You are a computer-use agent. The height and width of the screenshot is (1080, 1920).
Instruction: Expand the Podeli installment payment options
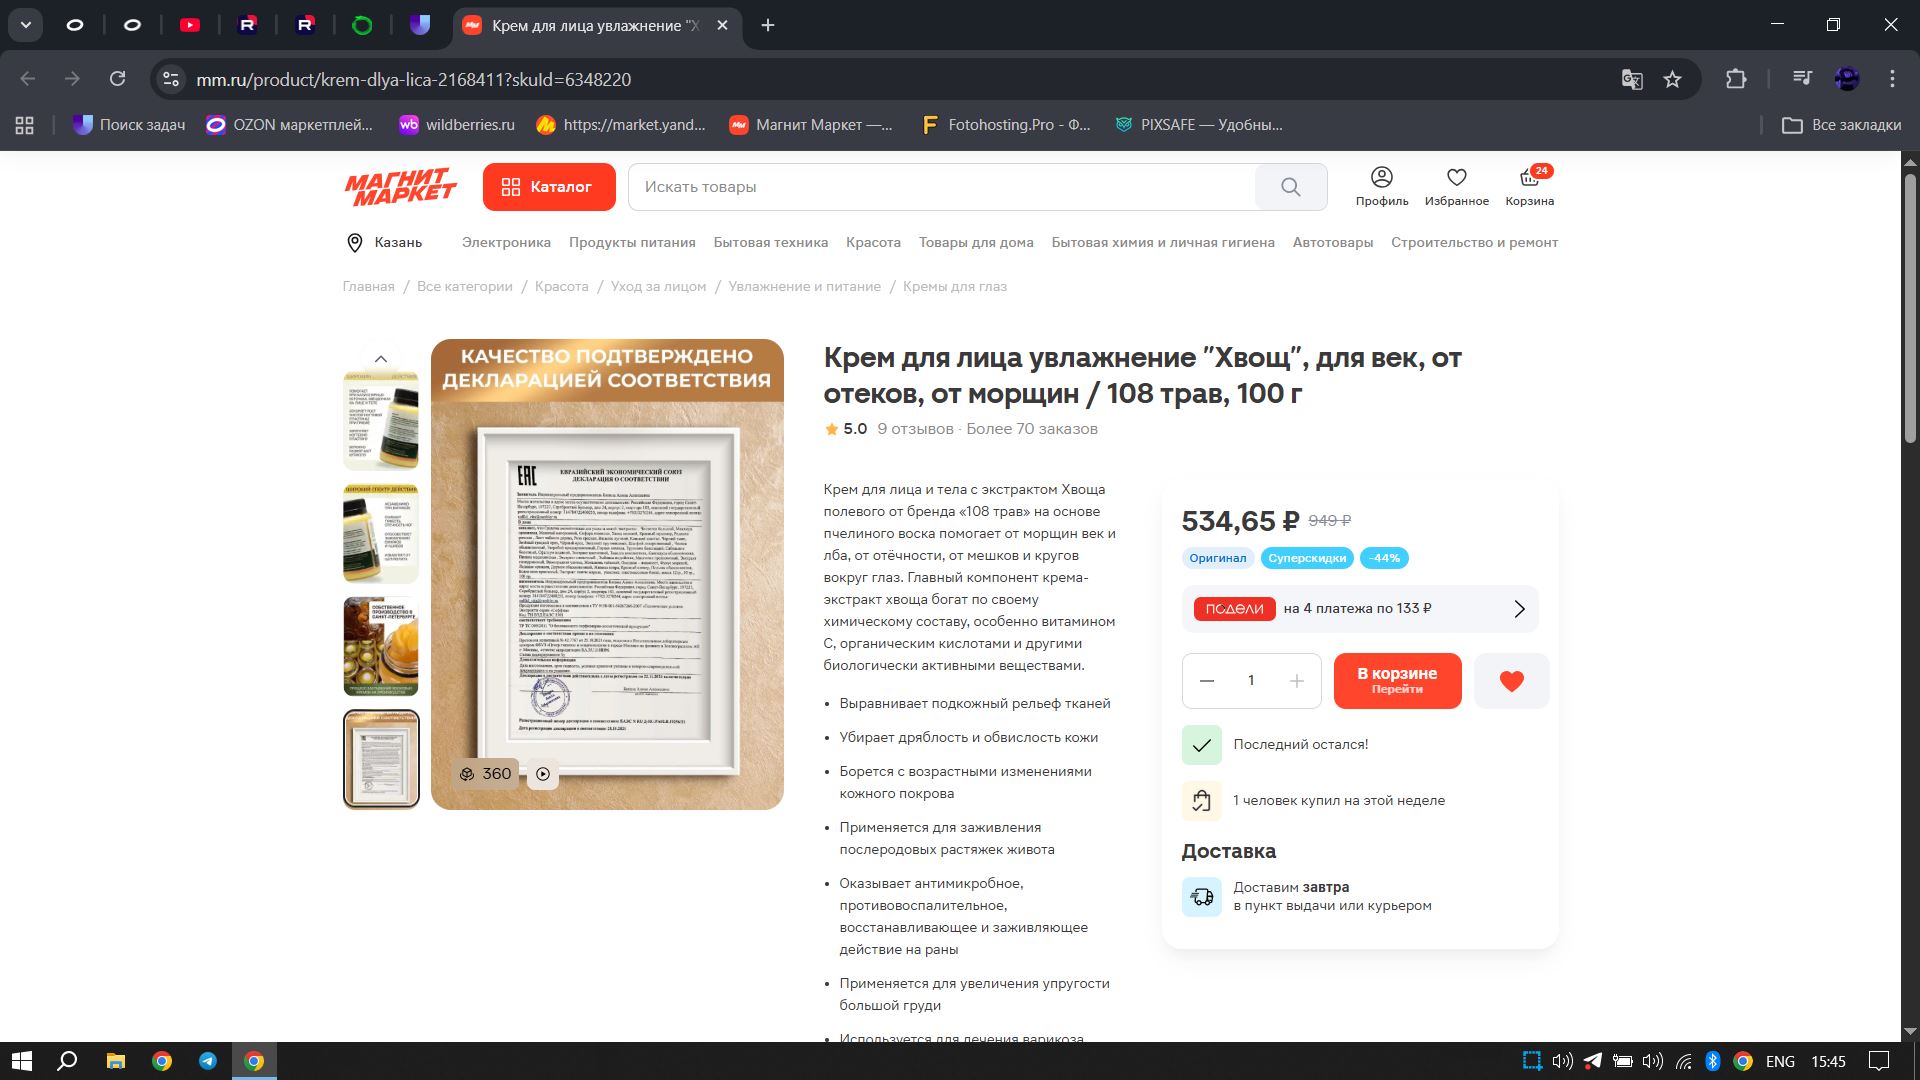click(x=1518, y=609)
